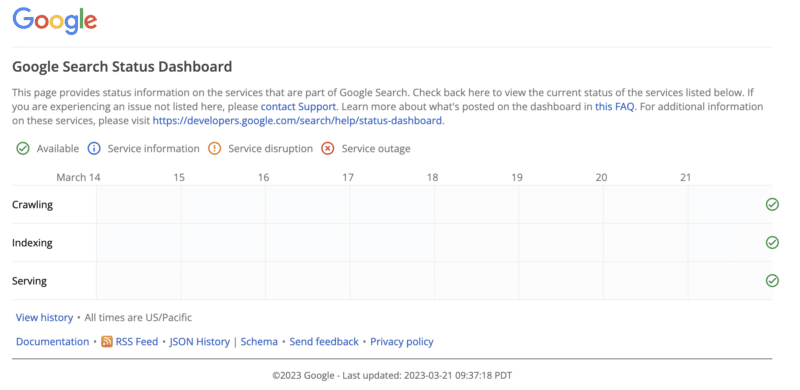Screen dimensions: 800x390
Task: Click the Serving row cell under date 18
Action: point(477,281)
